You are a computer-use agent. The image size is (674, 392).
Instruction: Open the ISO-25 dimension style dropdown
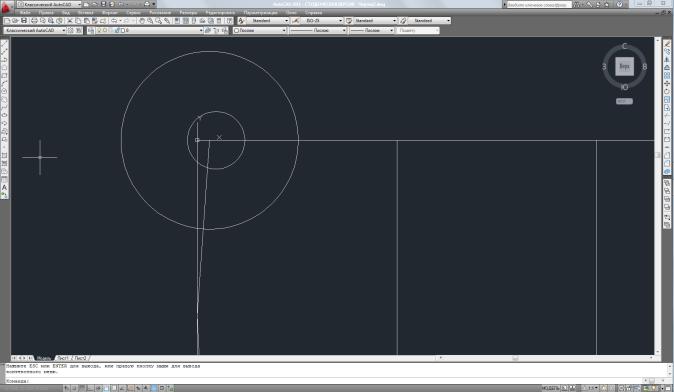(322, 21)
